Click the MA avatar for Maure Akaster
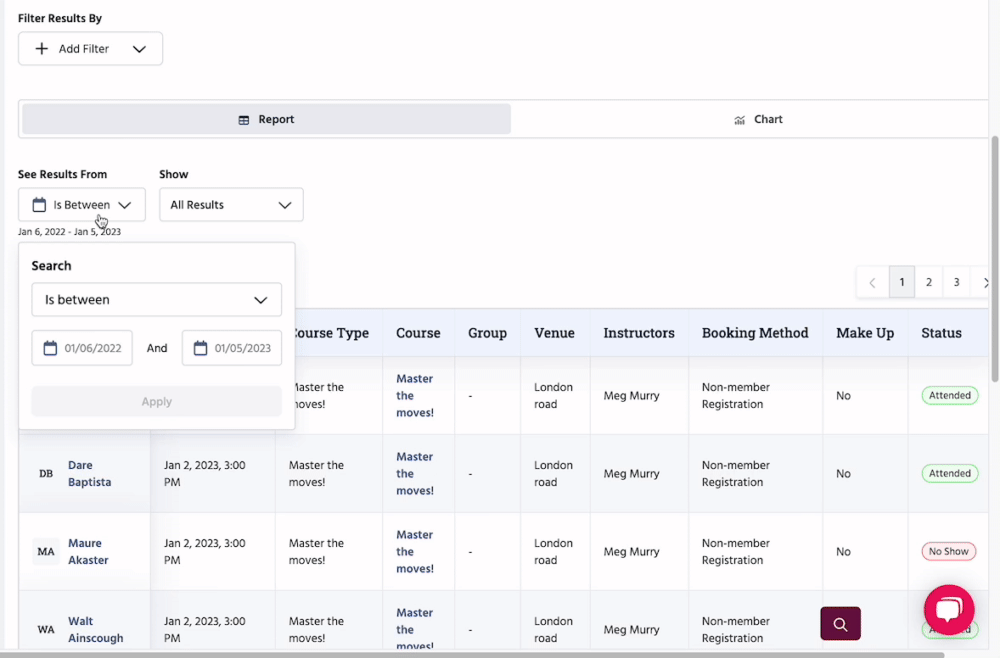The height and width of the screenshot is (658, 1000). [x=46, y=552]
